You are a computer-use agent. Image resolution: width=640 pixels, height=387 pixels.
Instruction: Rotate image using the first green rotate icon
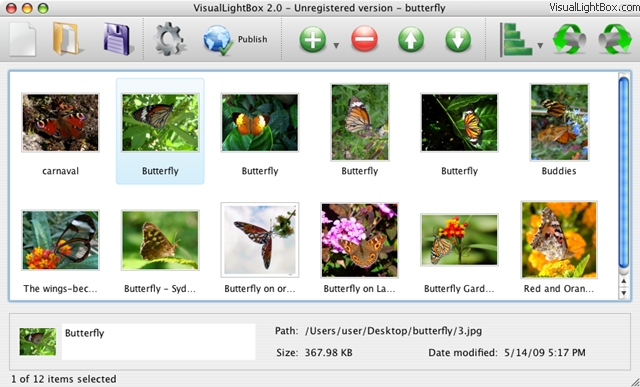click(x=569, y=39)
